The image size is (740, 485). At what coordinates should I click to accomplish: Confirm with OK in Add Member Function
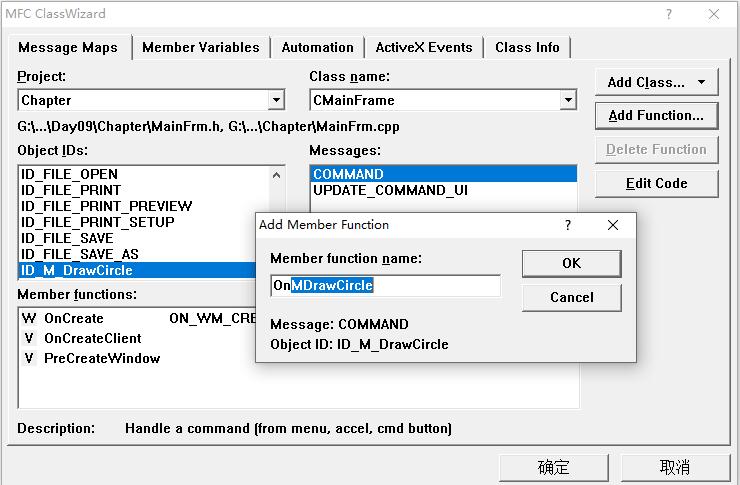click(x=572, y=263)
